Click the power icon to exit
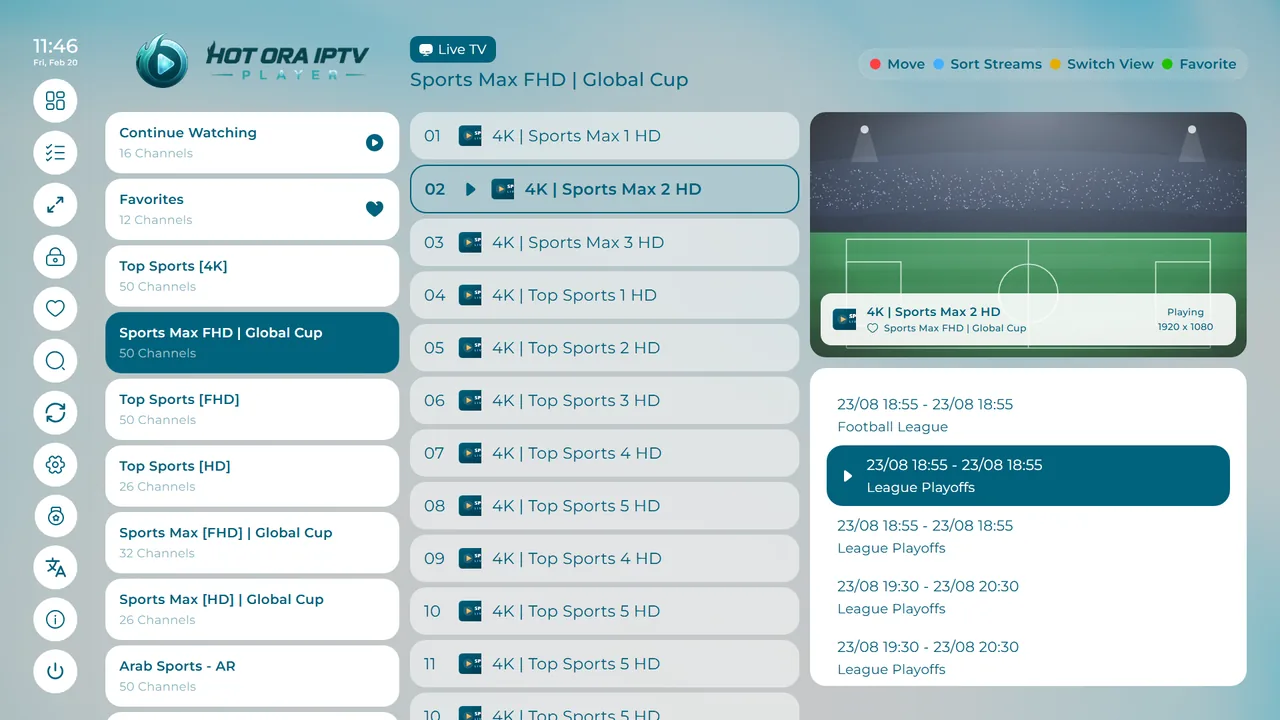1280x720 pixels. [x=55, y=672]
